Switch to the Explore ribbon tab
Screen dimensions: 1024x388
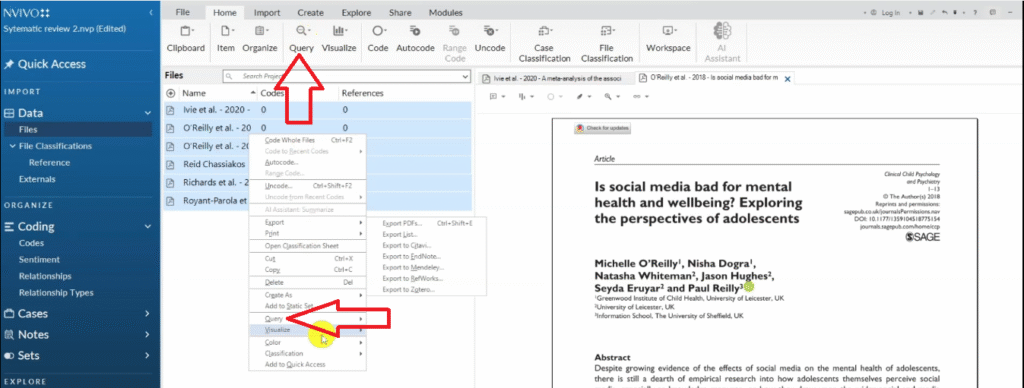pos(356,12)
